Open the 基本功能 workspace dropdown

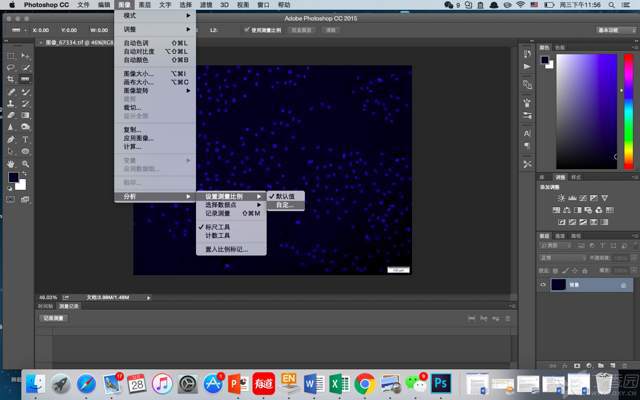point(616,30)
